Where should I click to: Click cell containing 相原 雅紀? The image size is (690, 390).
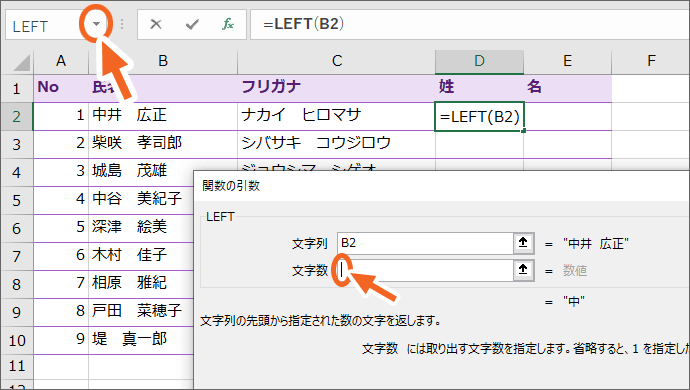pos(141,284)
